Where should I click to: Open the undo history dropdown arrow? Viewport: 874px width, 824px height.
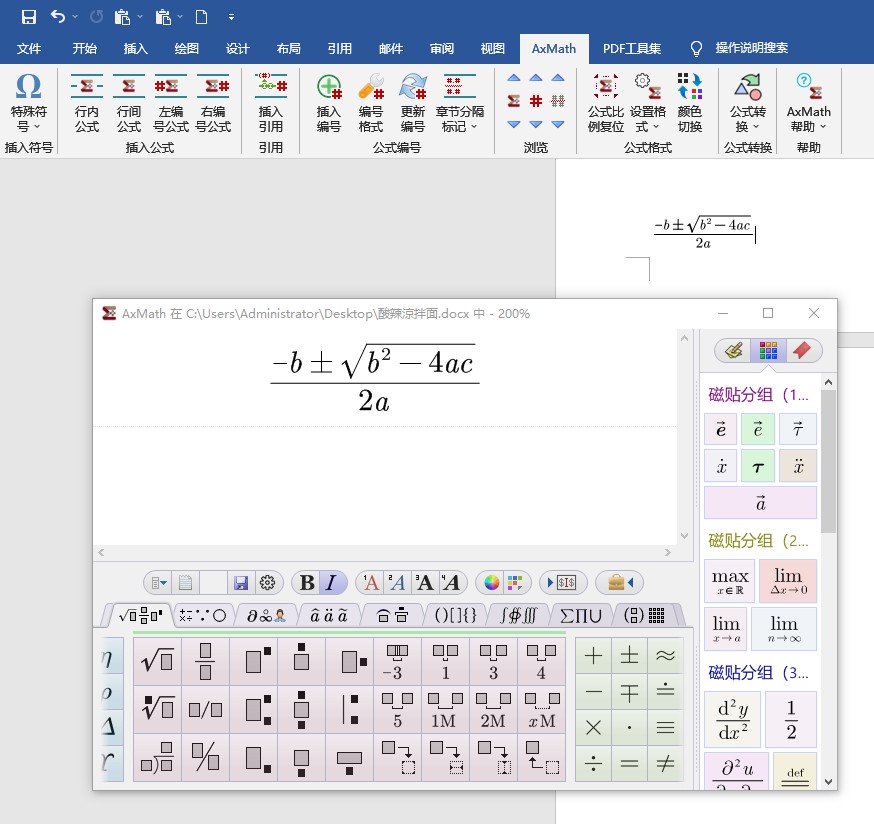[75, 17]
